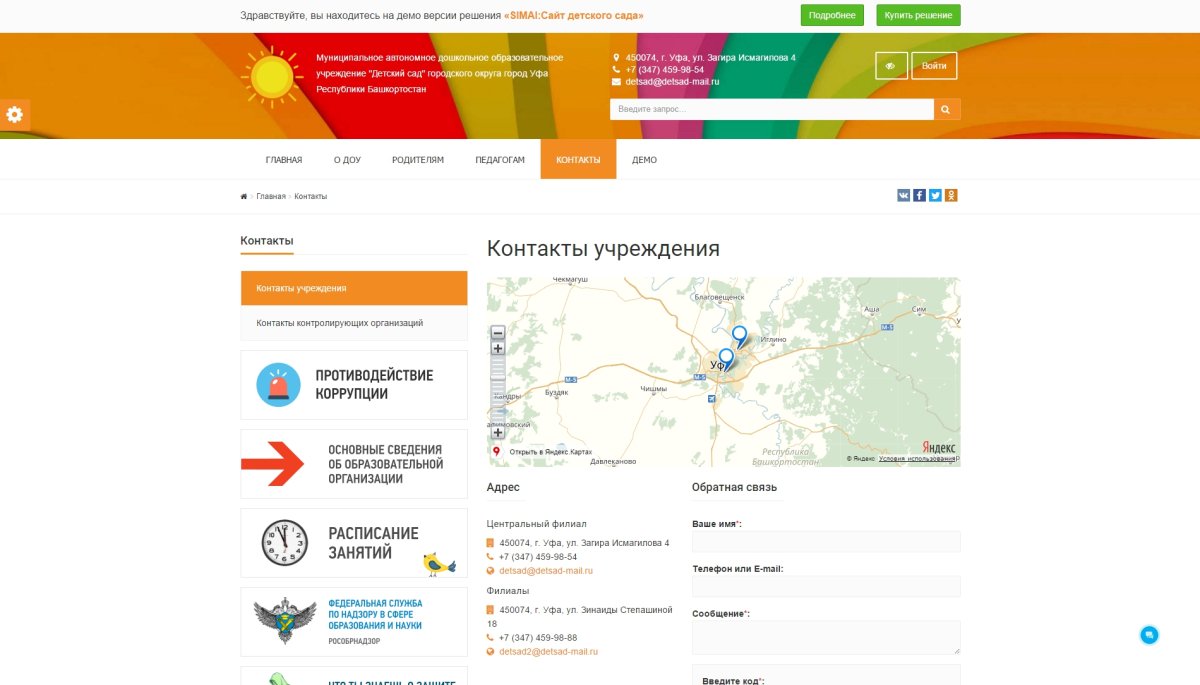Open the 'О ДОУ' navigation menu
Screen dimensions: 1200x685
point(346,158)
